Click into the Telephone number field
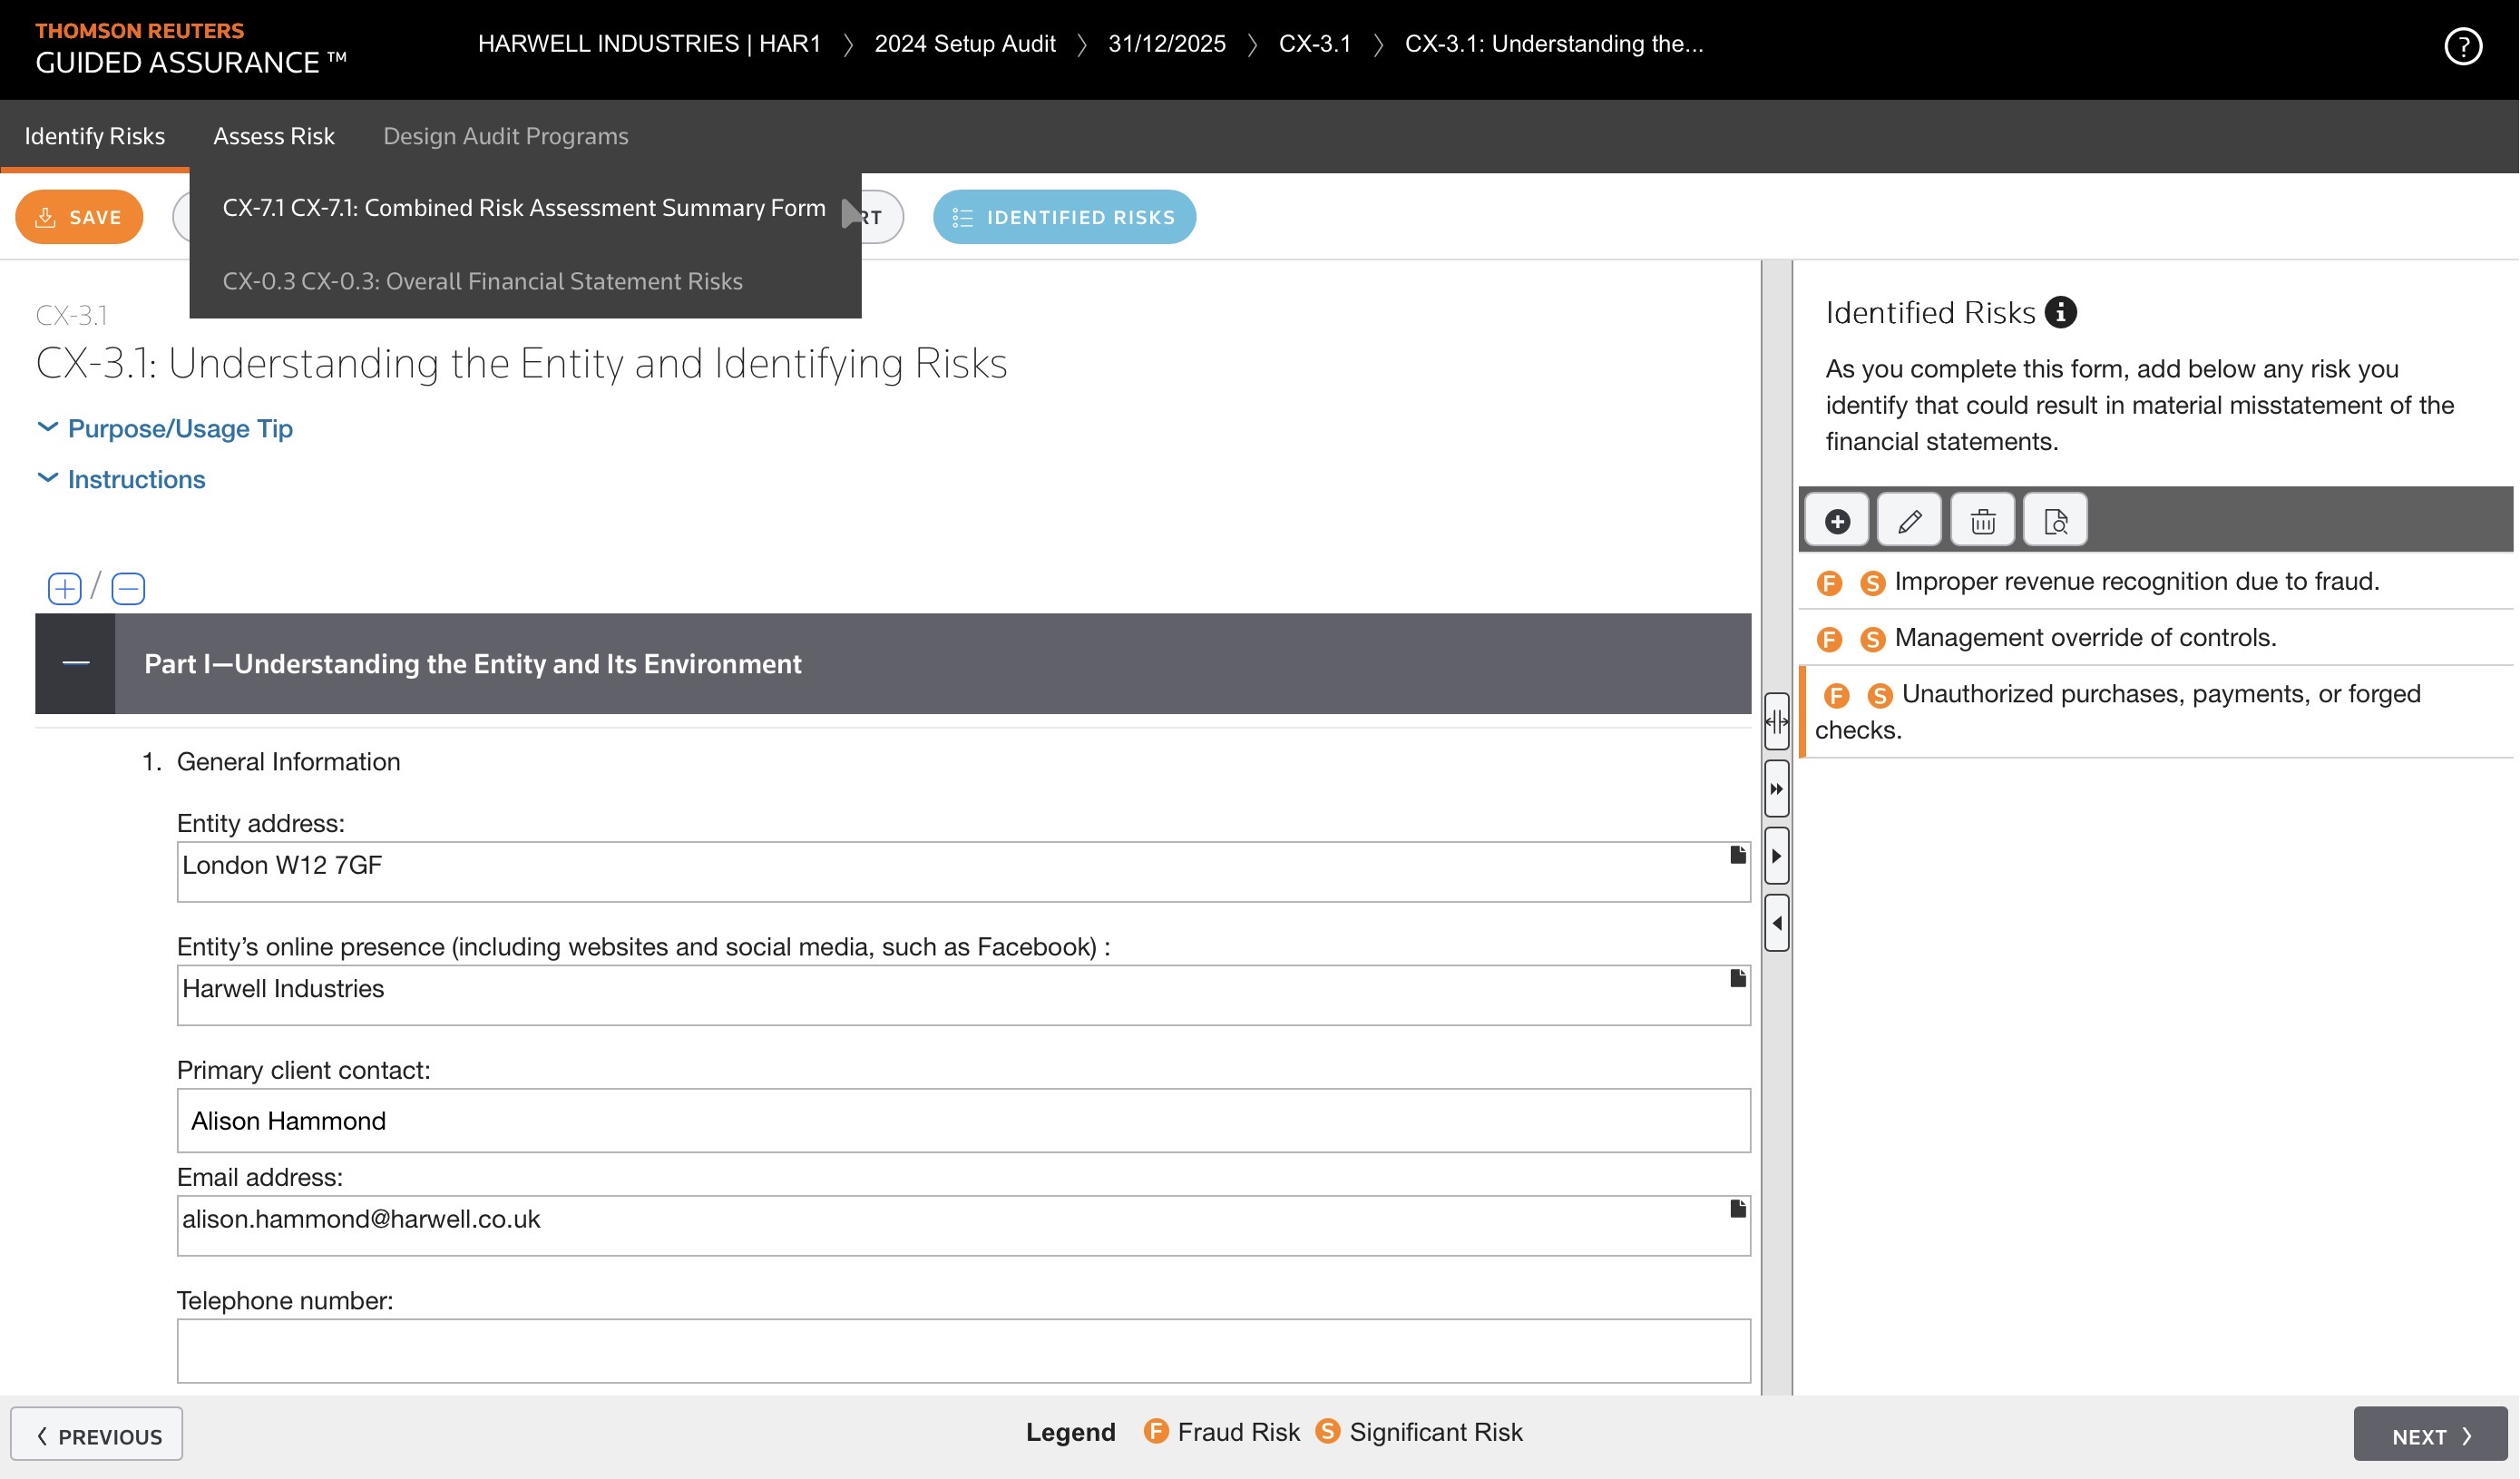The image size is (2520, 1479). pos(963,1350)
